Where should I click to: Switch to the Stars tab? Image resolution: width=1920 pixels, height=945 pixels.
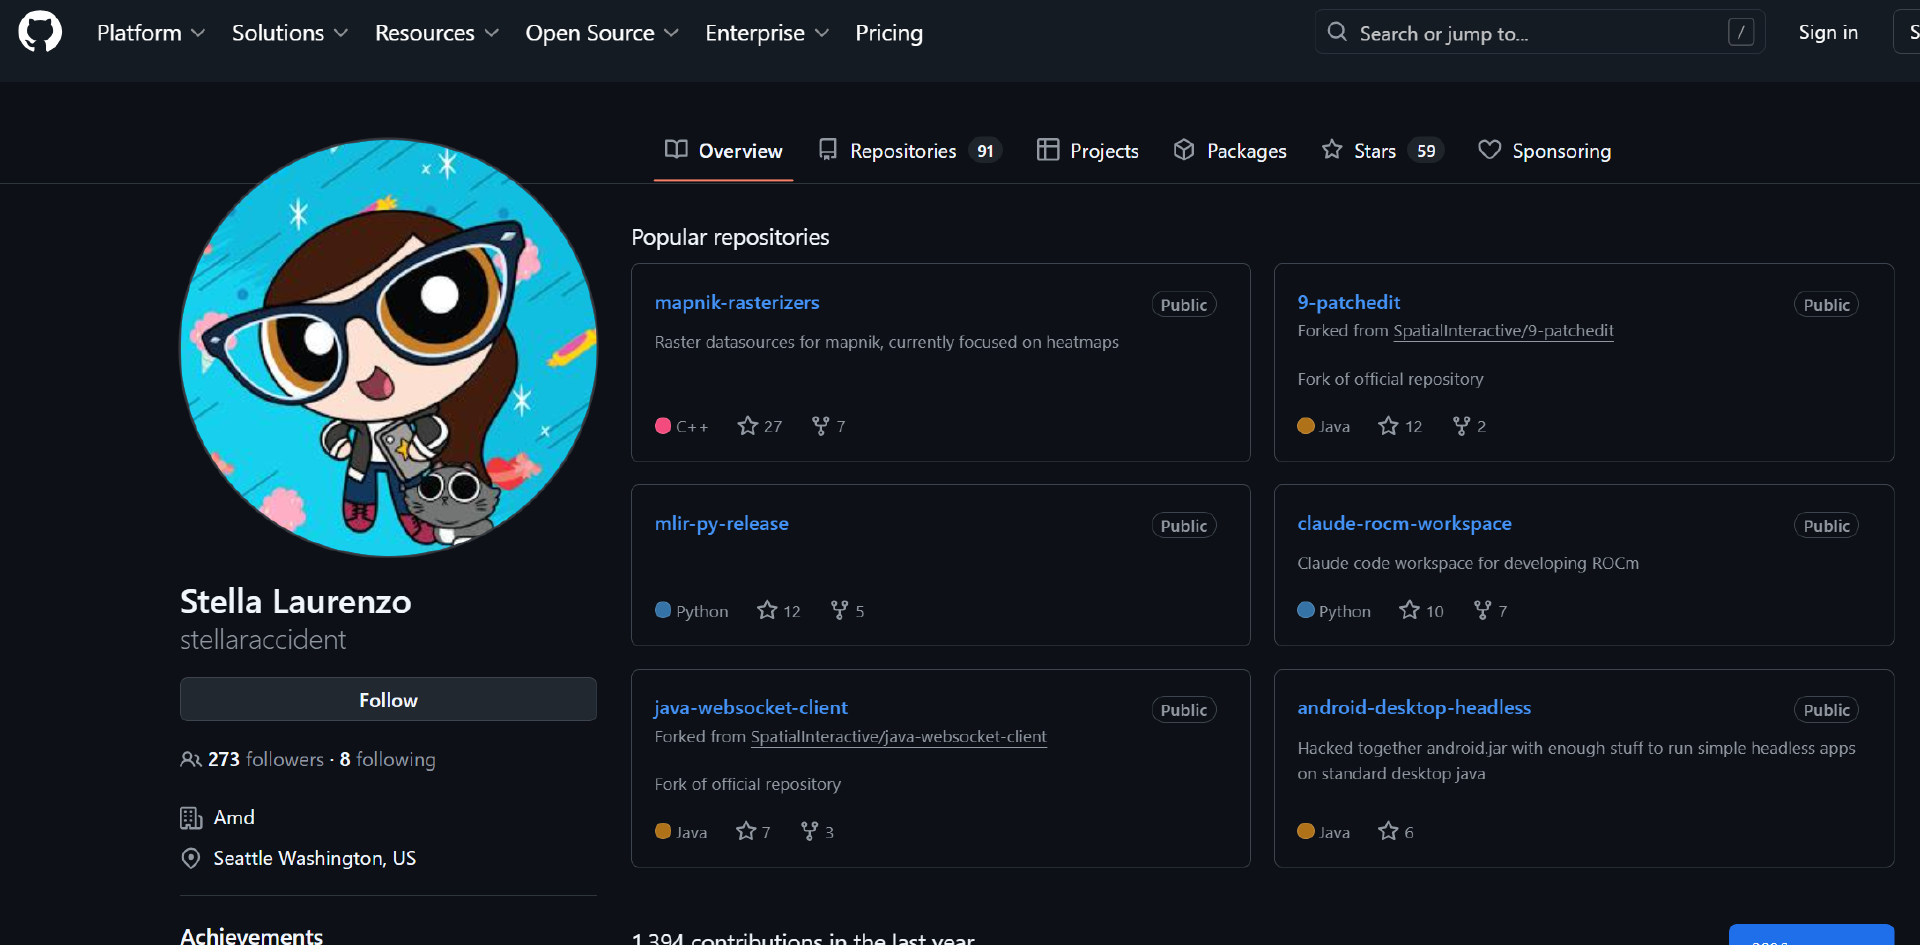click(1382, 151)
